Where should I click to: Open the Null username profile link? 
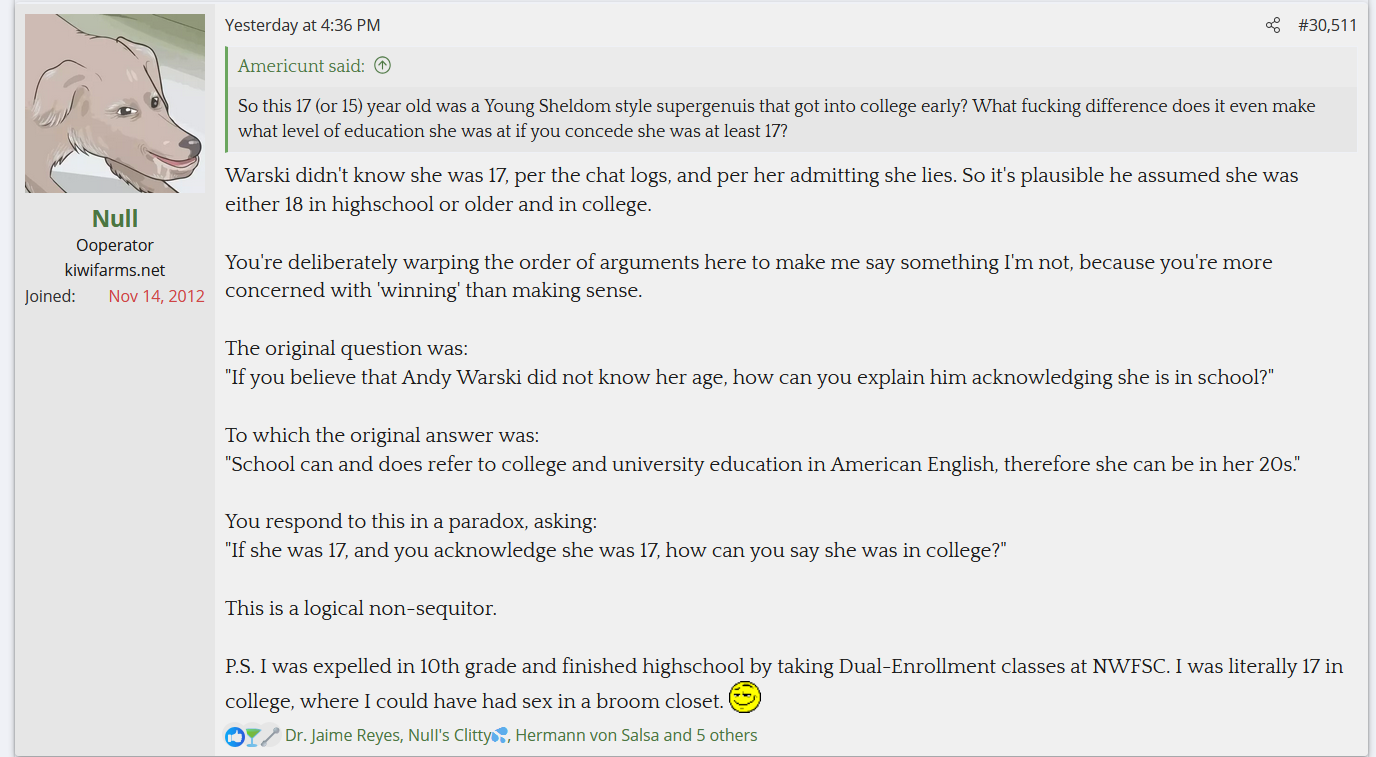click(x=115, y=219)
